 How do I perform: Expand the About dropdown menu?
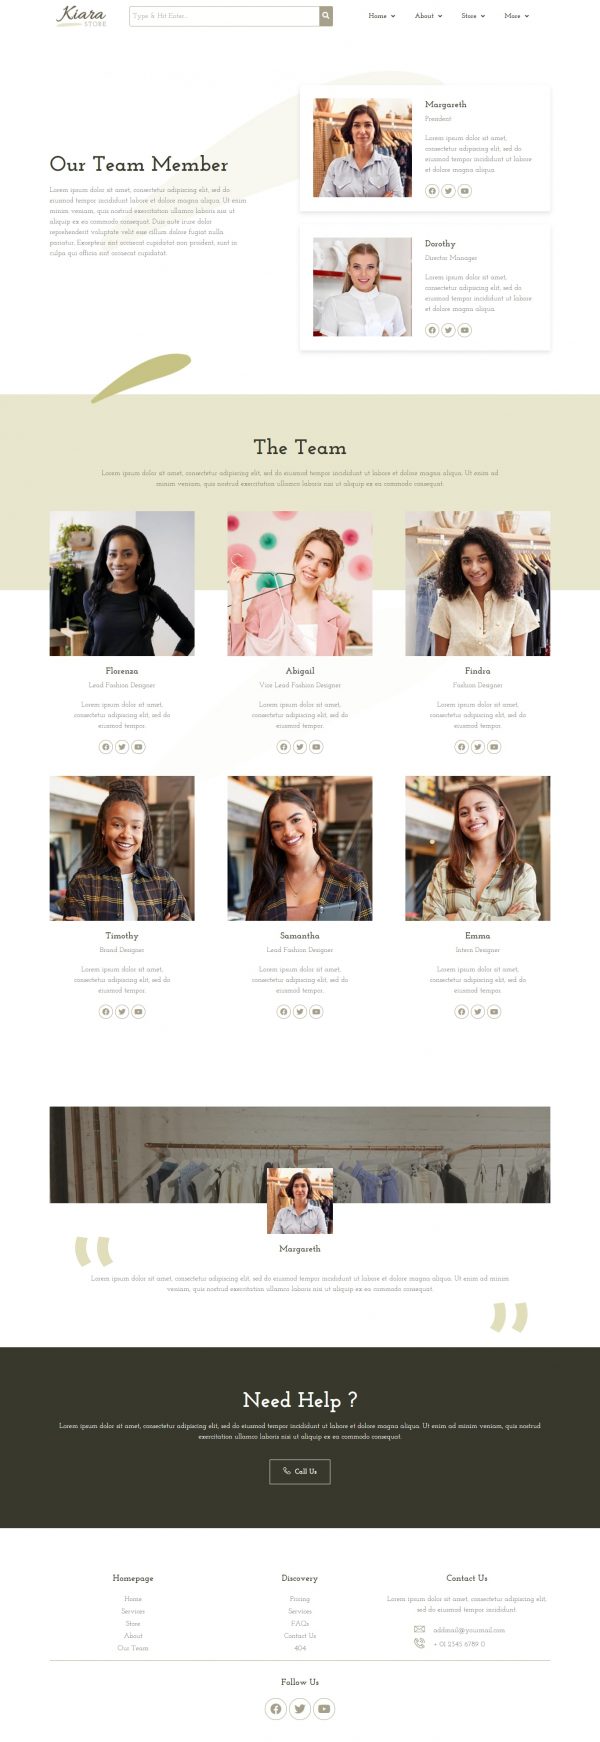(429, 16)
